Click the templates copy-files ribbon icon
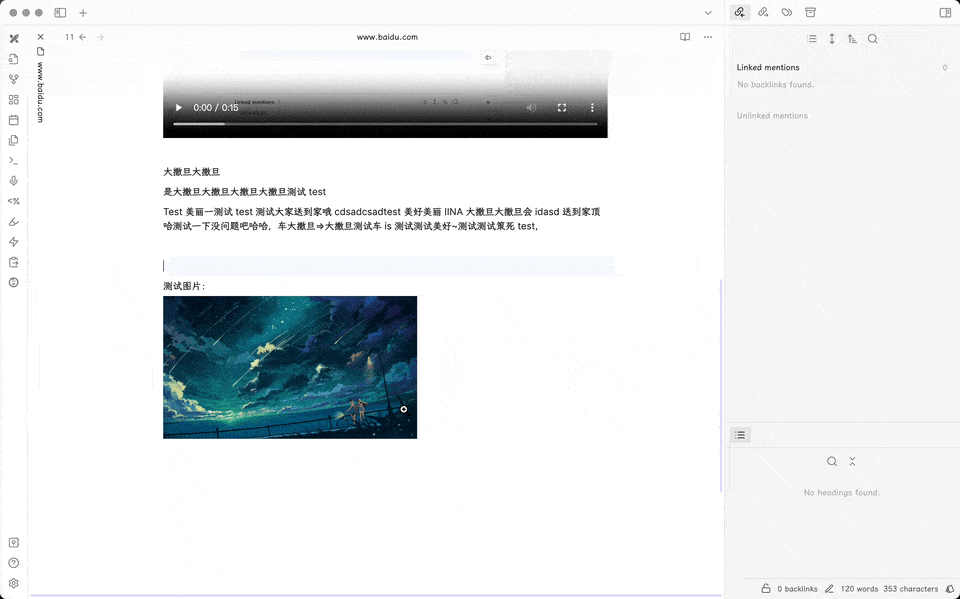The image size is (960, 599). coord(14,140)
